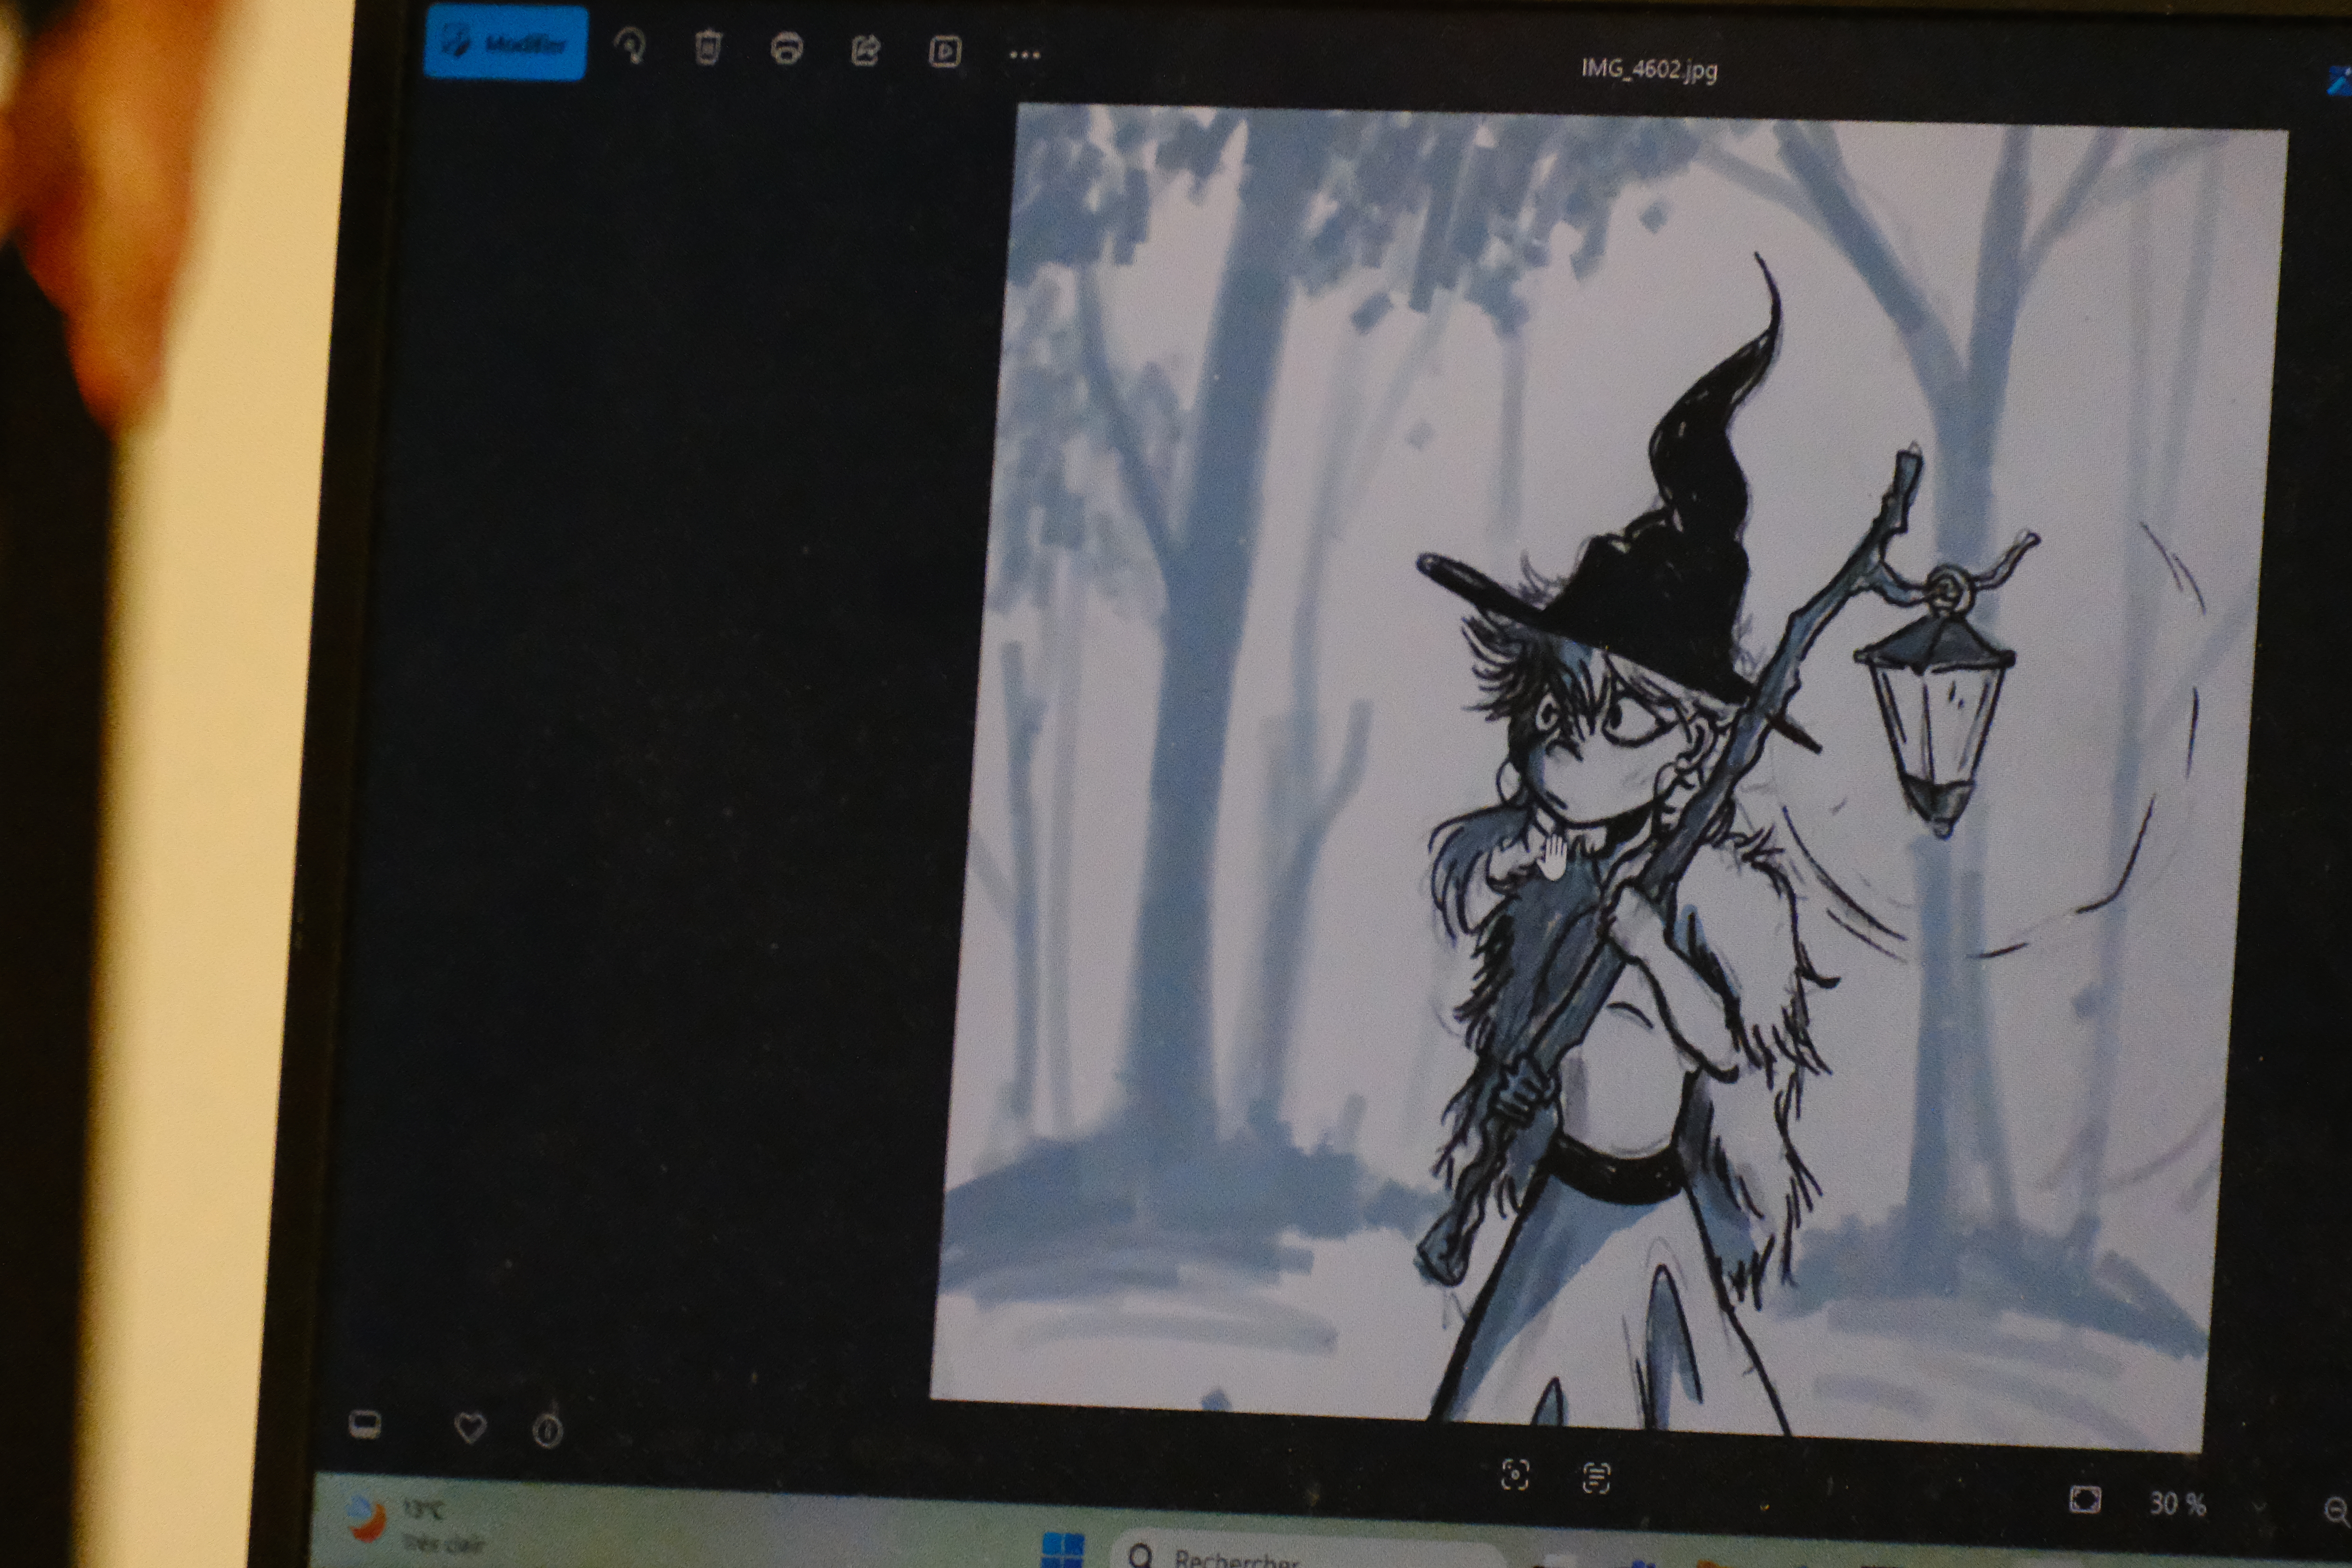Mark photo as favorite with heart icon
Screen dimensions: 2352x1568
pyautogui.click(x=470, y=1428)
